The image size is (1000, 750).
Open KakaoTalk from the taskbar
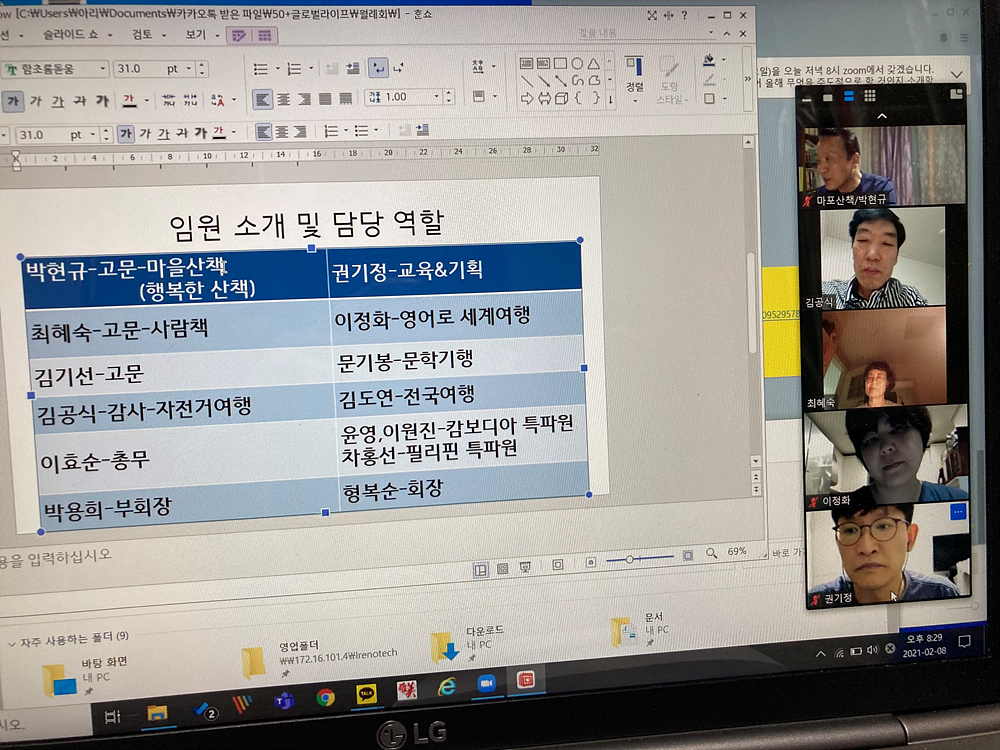[366, 693]
